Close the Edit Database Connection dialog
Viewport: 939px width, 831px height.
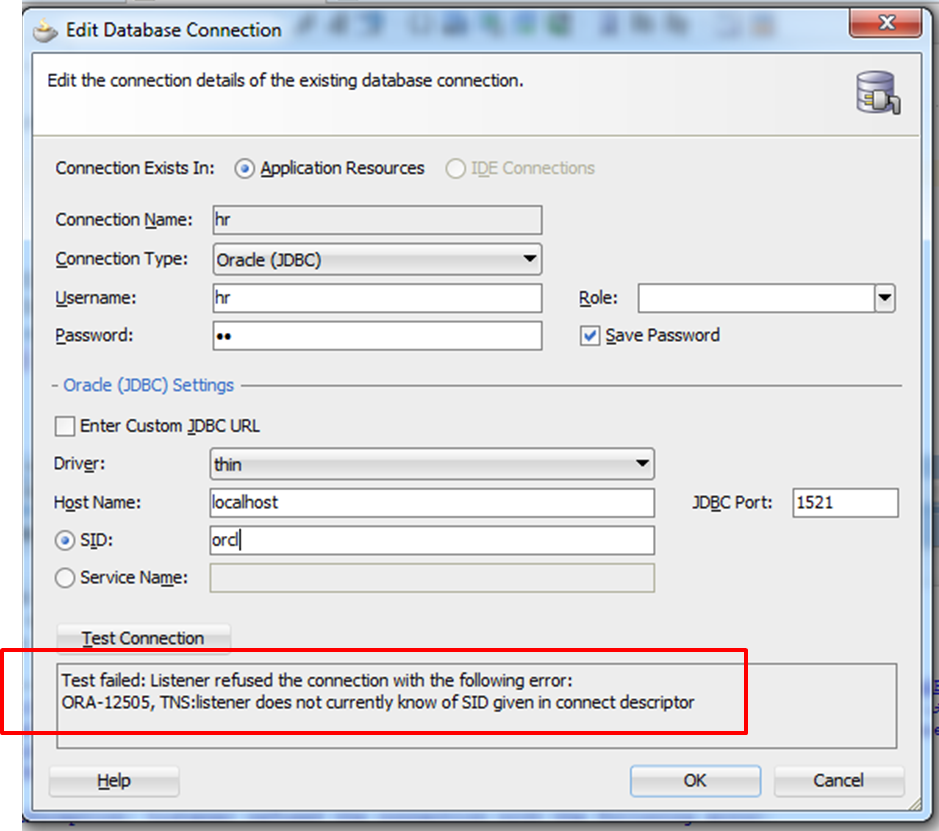tap(885, 22)
